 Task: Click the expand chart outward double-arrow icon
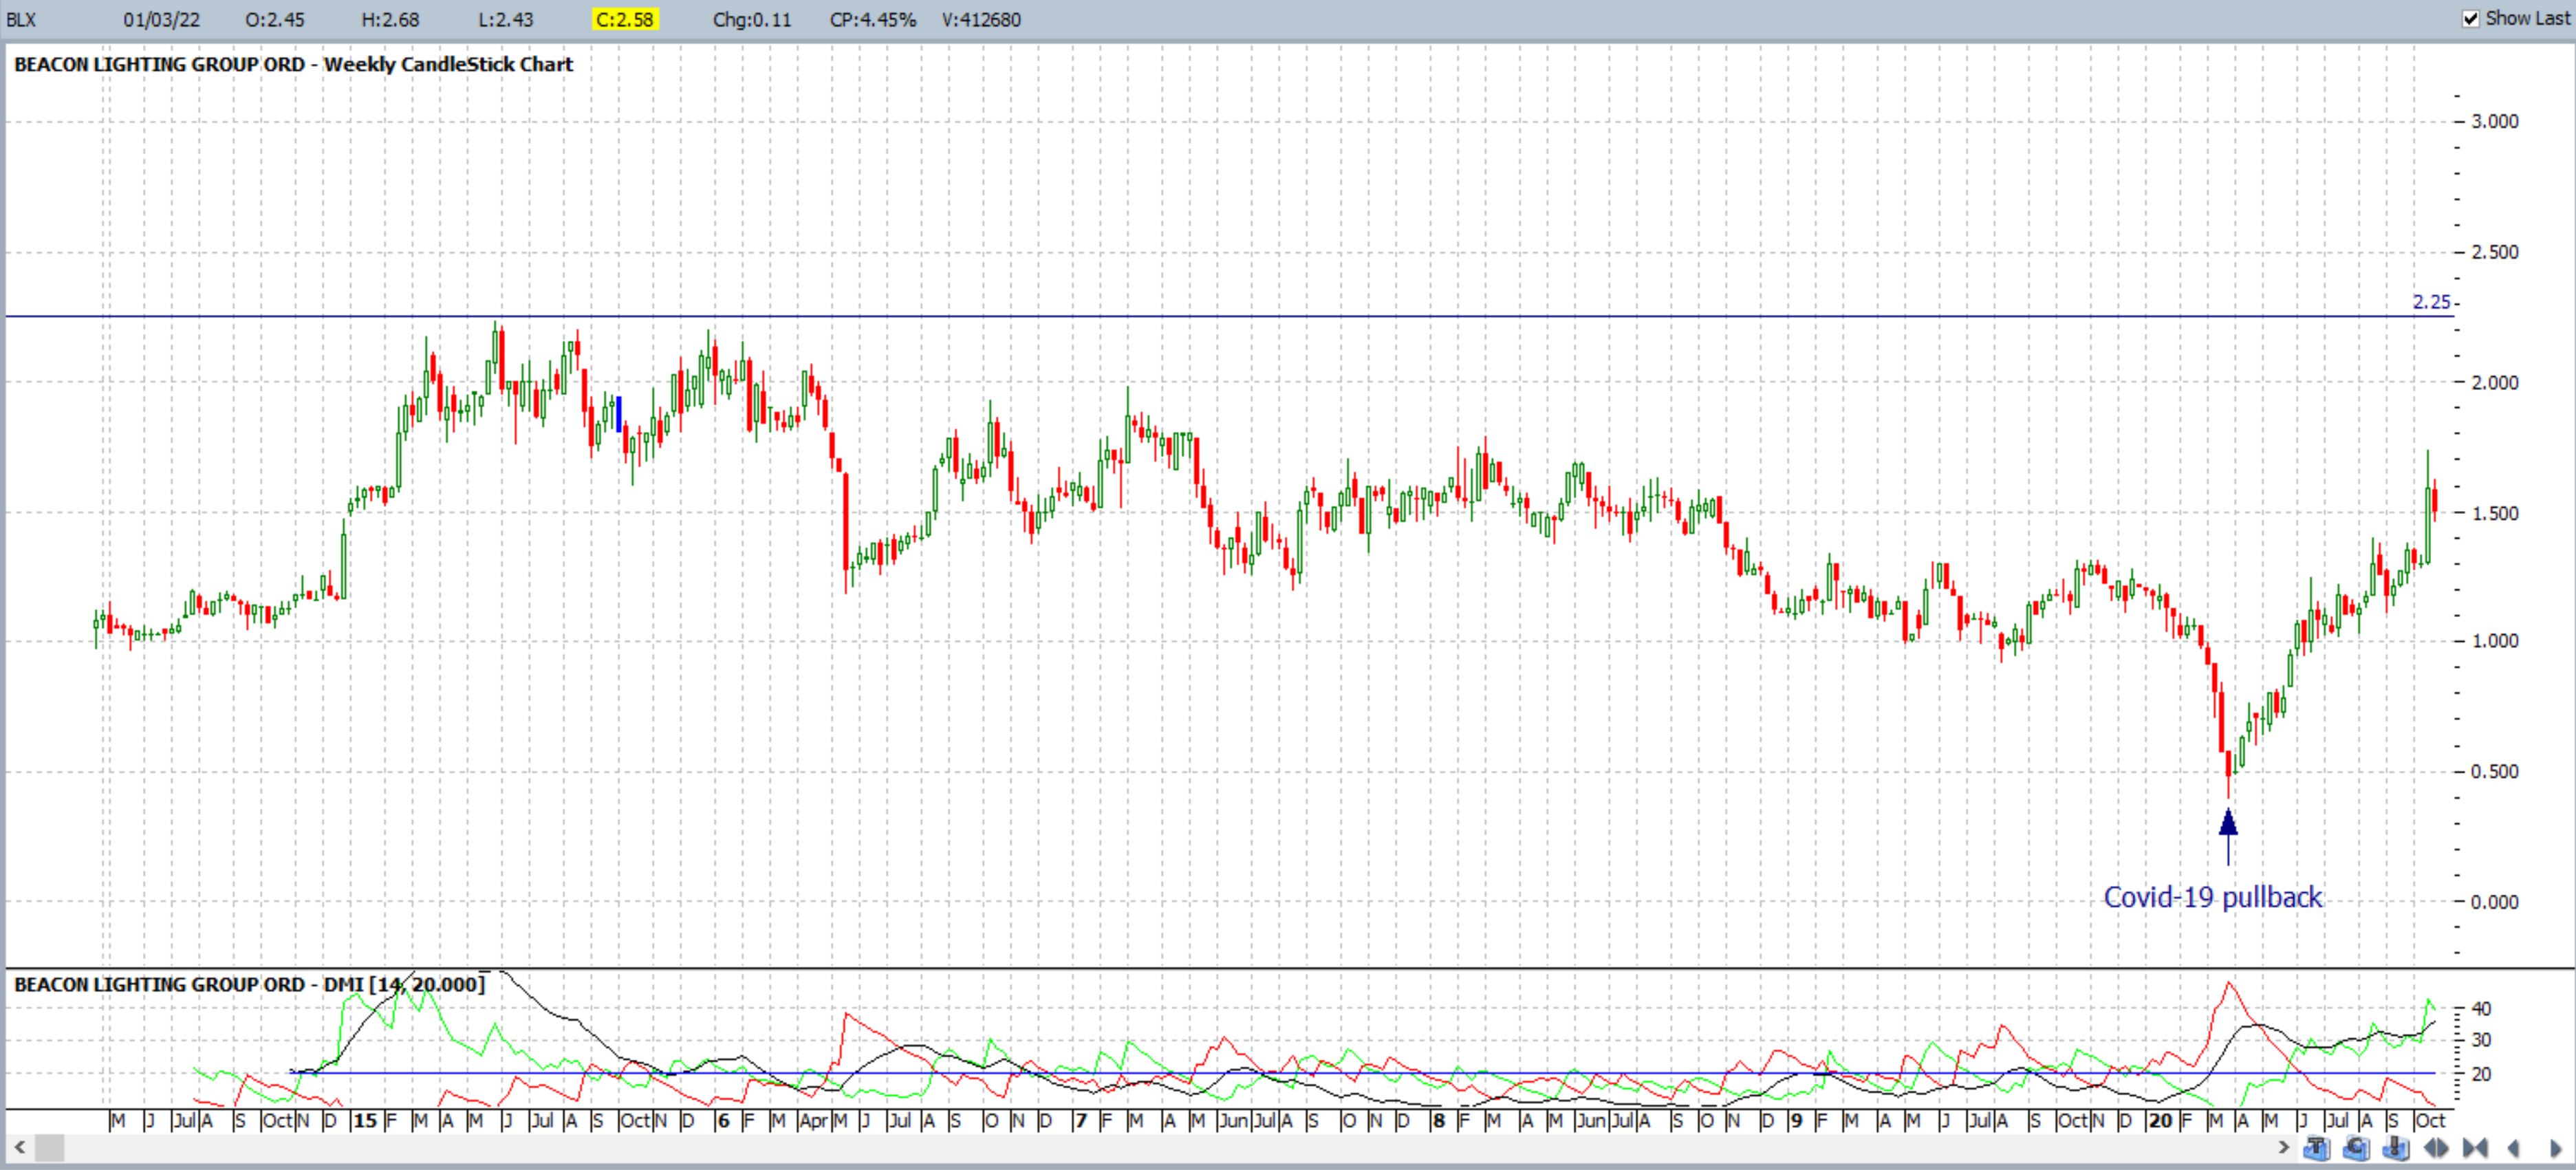pos(2436,1148)
